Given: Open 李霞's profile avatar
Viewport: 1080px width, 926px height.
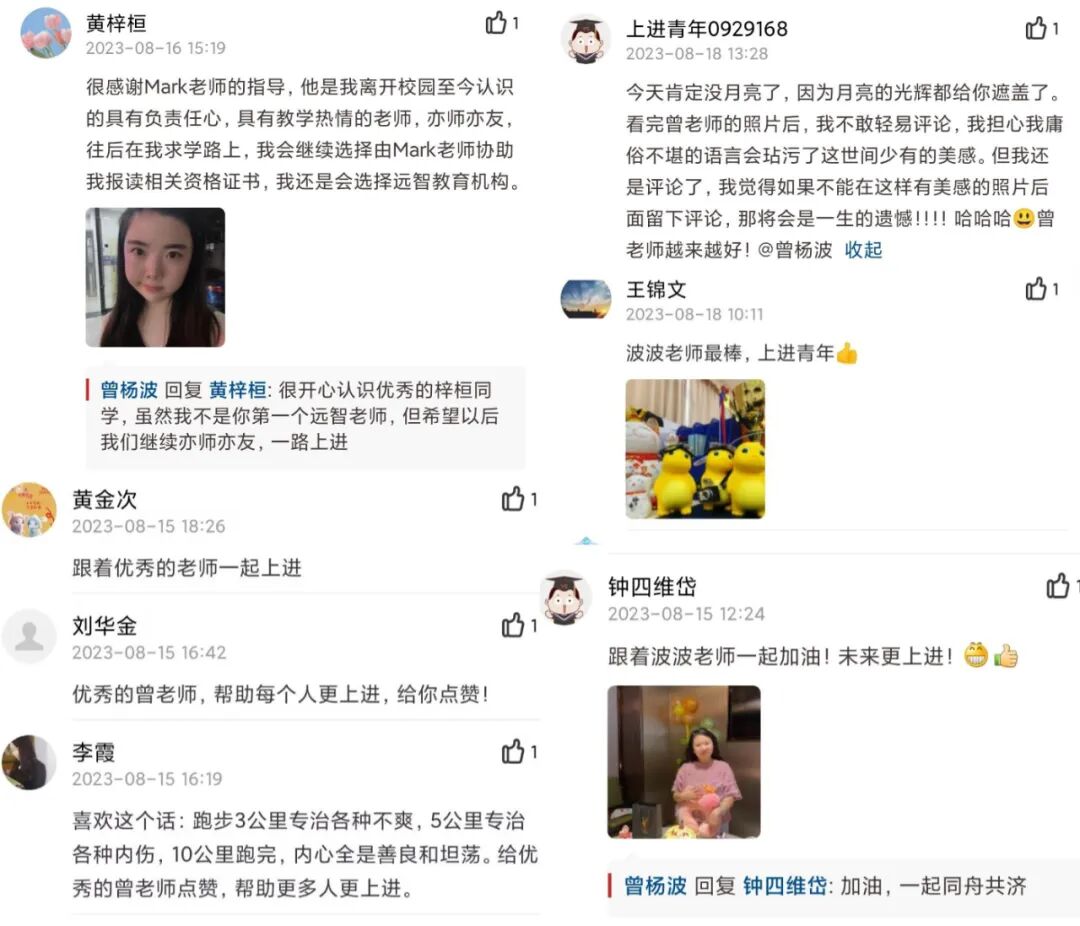Looking at the screenshot, I should (x=29, y=762).
